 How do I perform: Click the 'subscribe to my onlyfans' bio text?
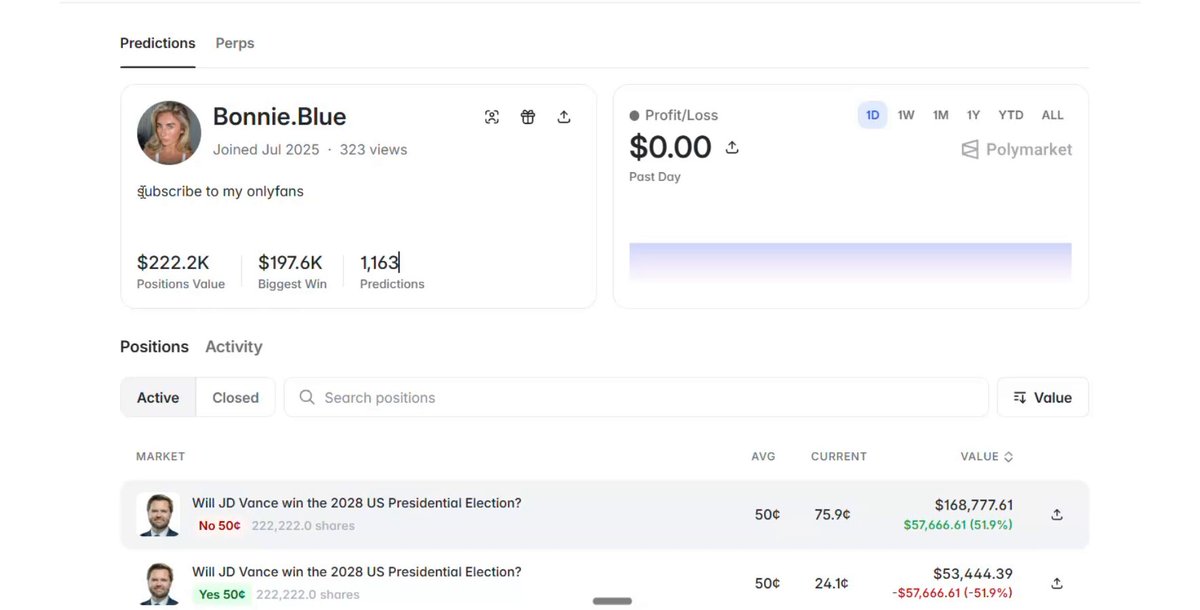coord(220,191)
